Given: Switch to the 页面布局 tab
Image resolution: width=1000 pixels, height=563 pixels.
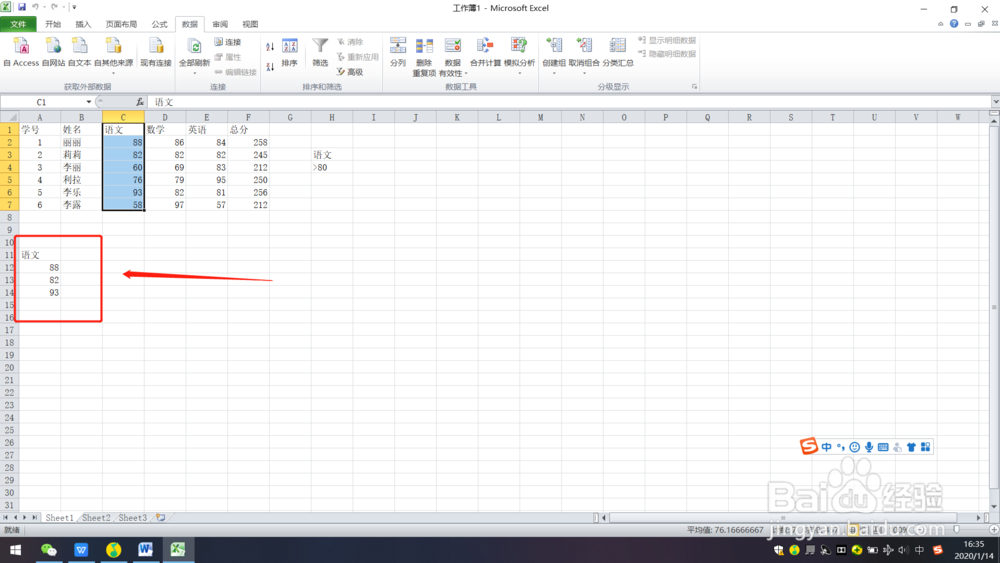Looking at the screenshot, I should (x=121, y=24).
